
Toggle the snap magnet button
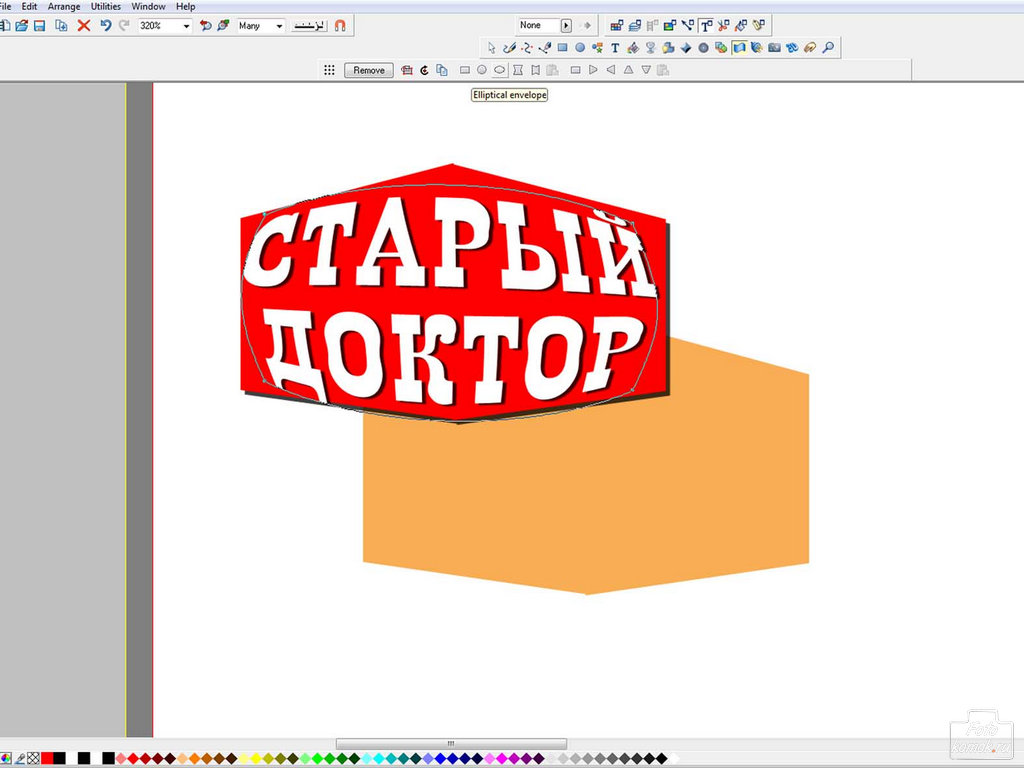point(340,25)
